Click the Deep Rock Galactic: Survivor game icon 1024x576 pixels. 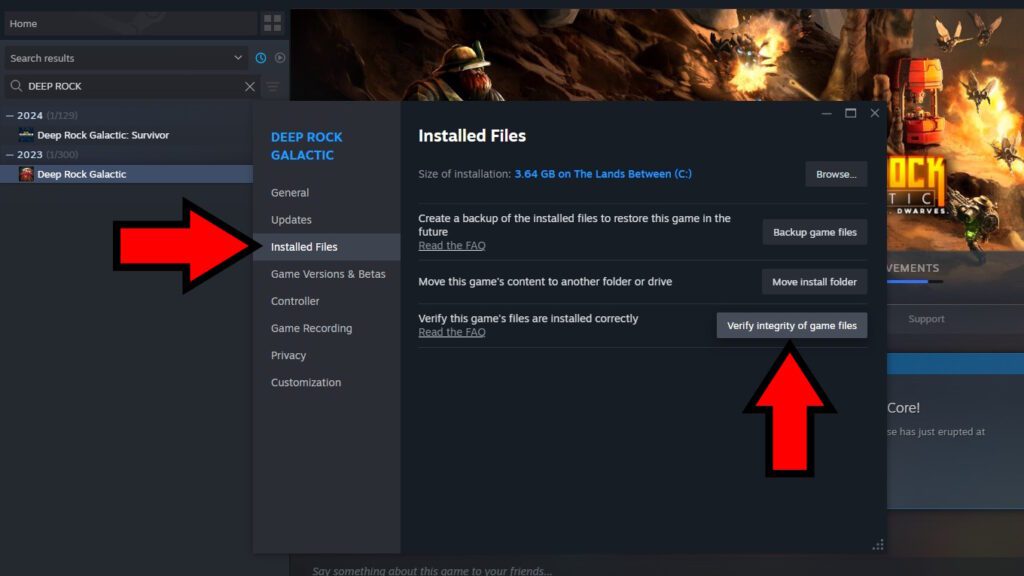point(26,135)
